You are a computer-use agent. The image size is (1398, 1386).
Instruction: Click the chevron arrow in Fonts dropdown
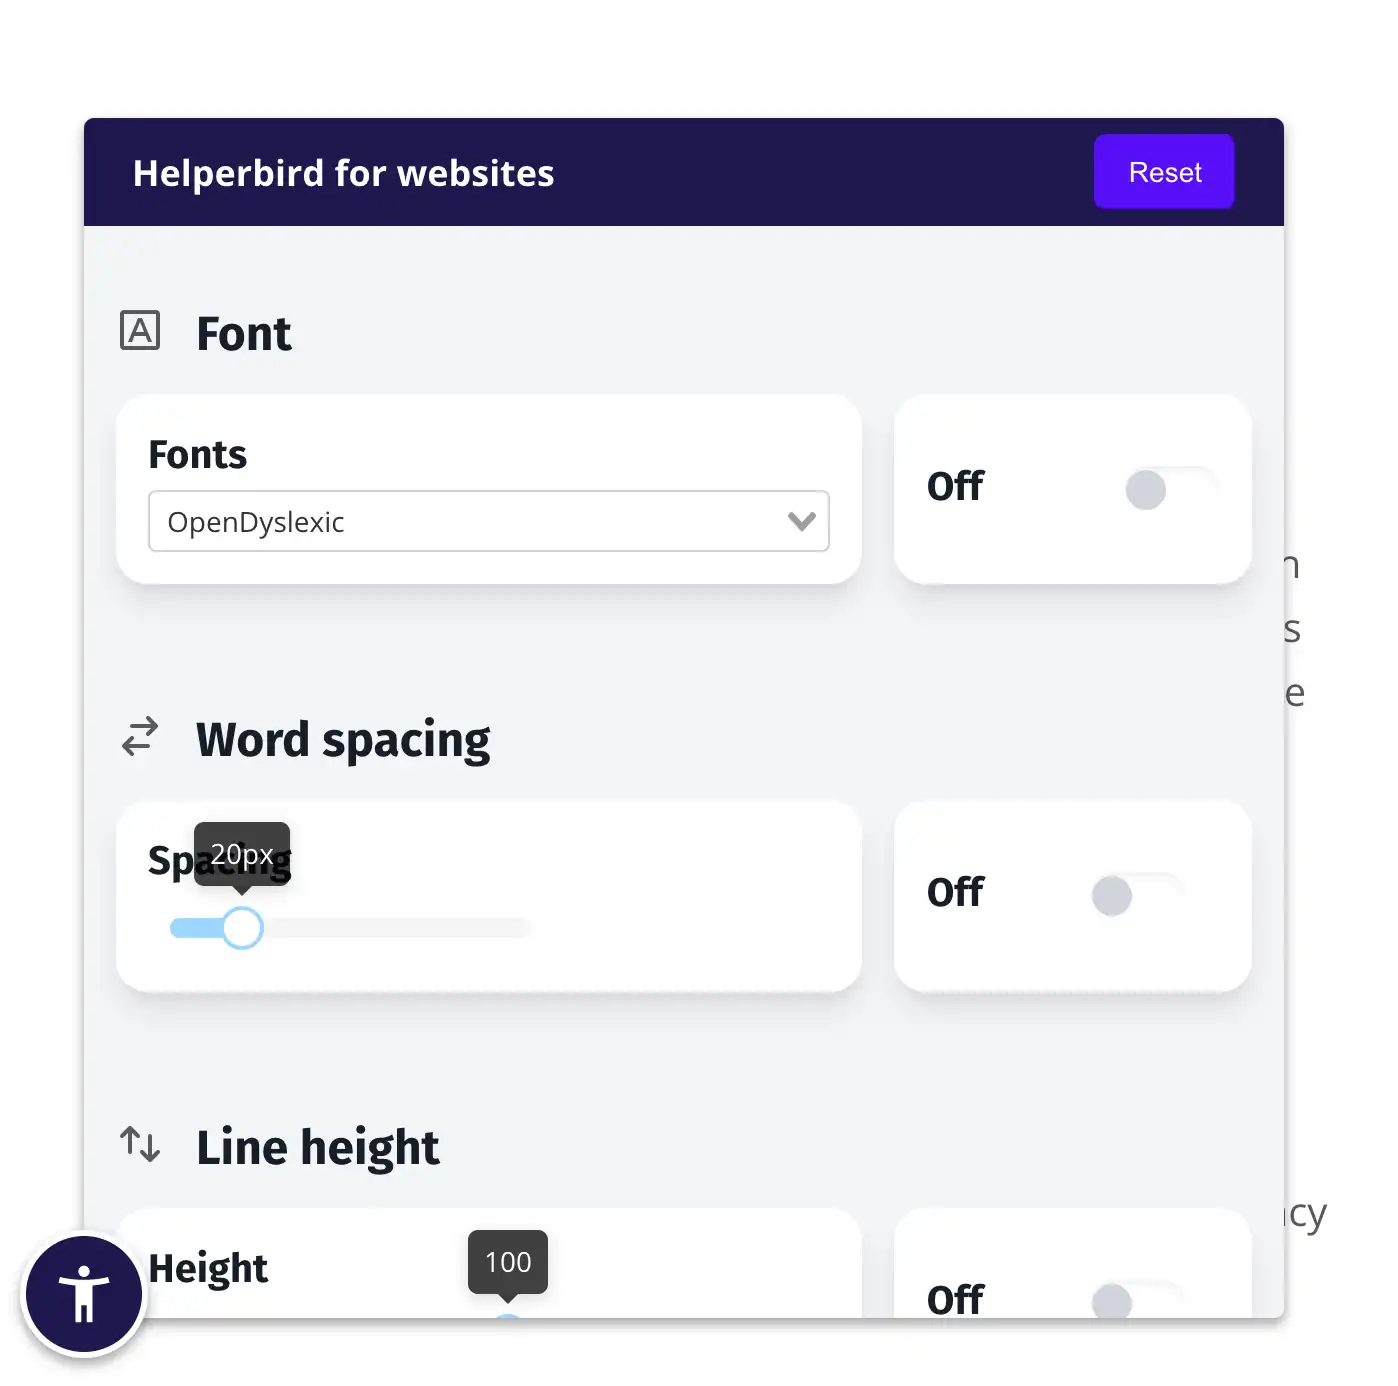pyautogui.click(x=801, y=521)
